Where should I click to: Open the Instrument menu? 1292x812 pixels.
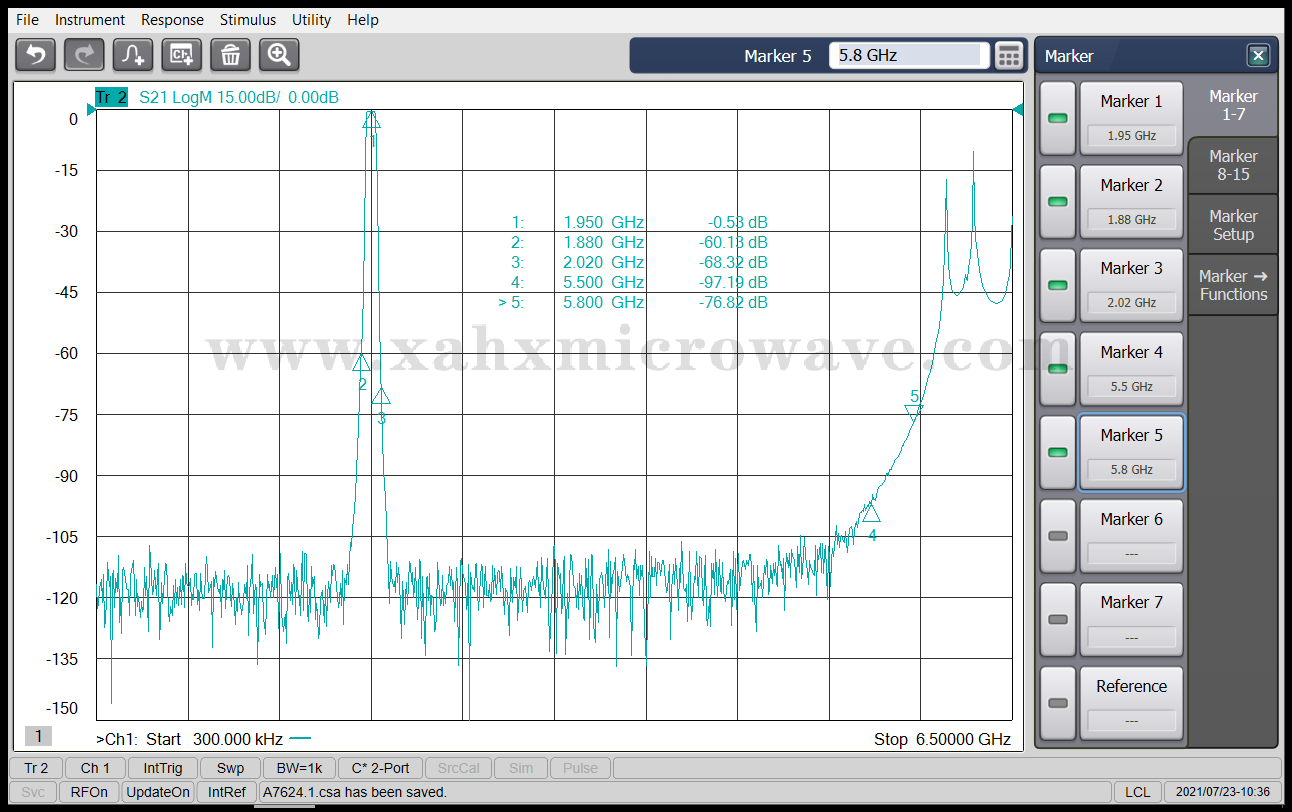pos(90,19)
